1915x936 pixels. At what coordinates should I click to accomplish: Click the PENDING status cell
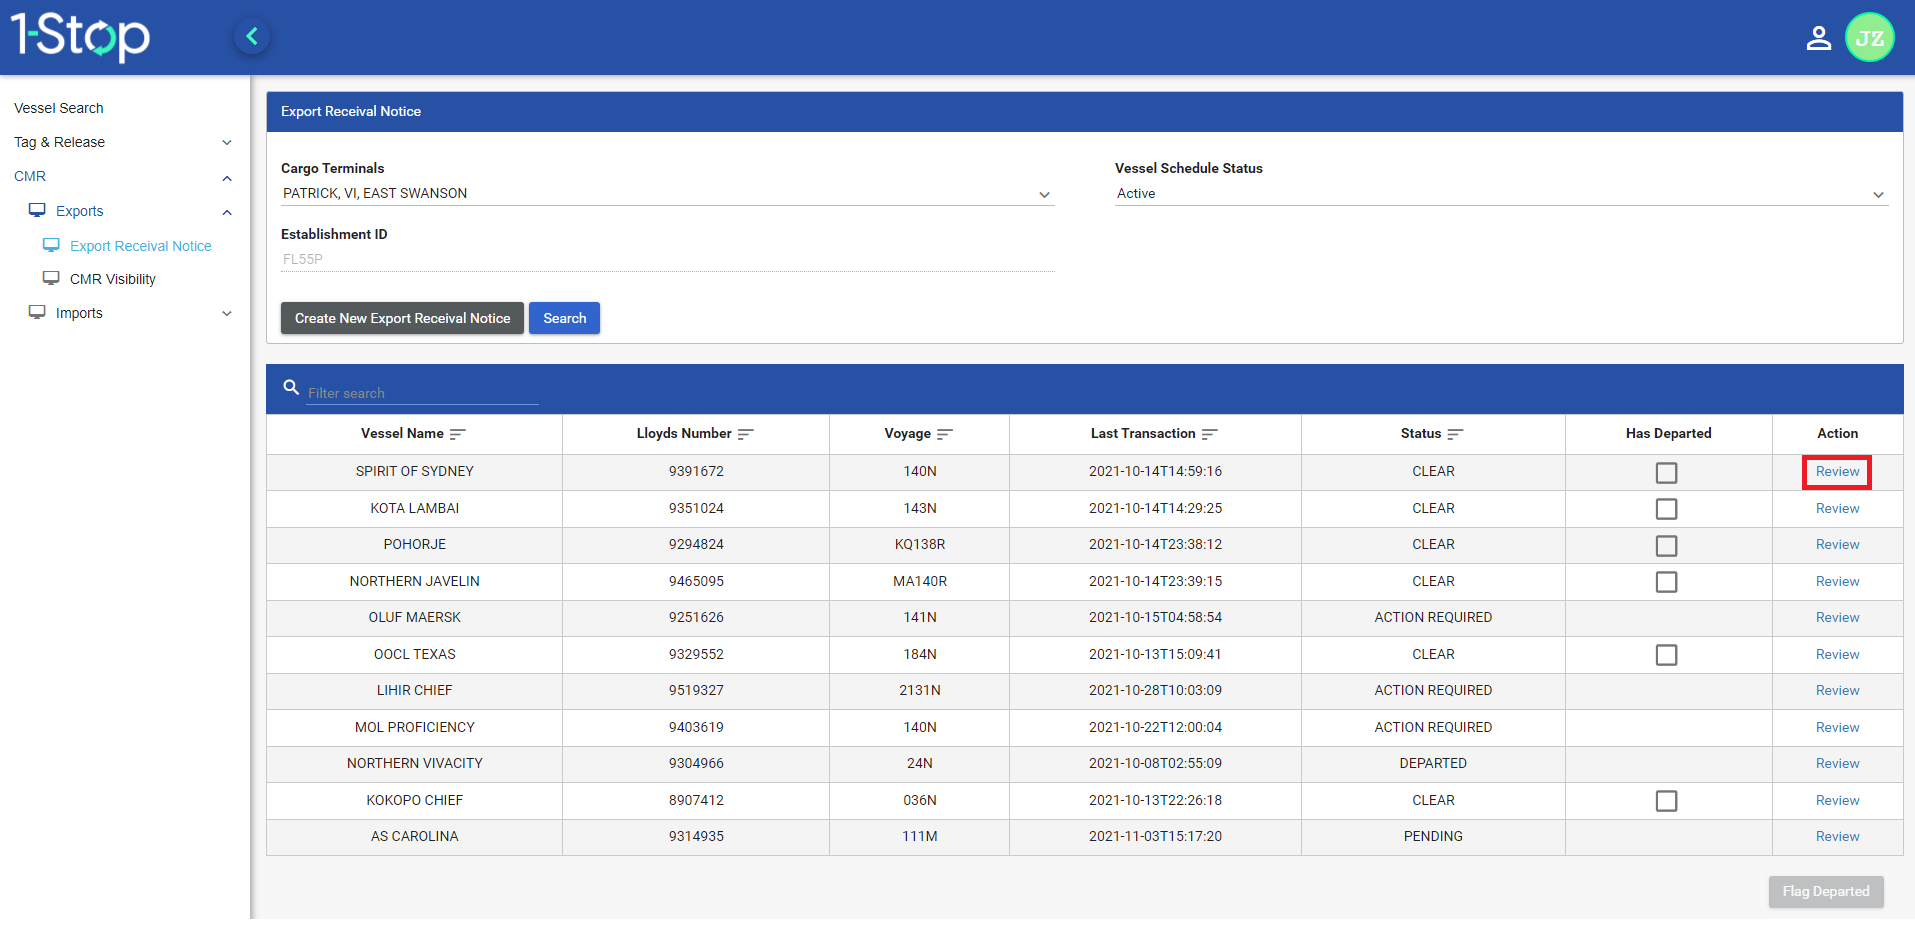[1433, 836]
